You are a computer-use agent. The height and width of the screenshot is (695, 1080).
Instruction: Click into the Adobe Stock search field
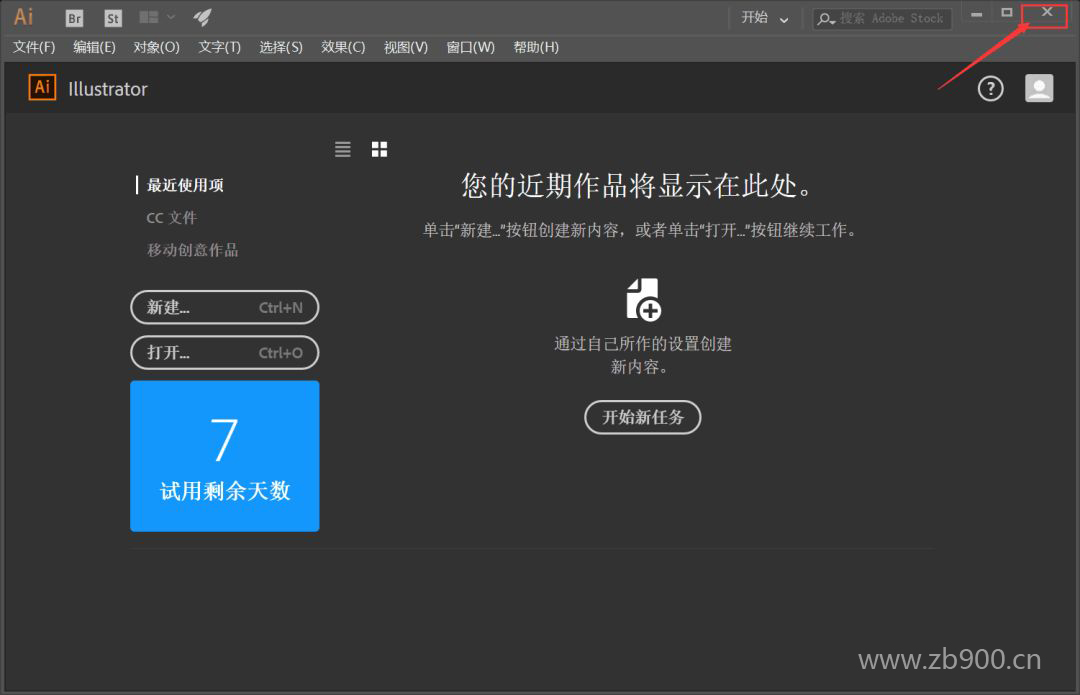point(891,18)
